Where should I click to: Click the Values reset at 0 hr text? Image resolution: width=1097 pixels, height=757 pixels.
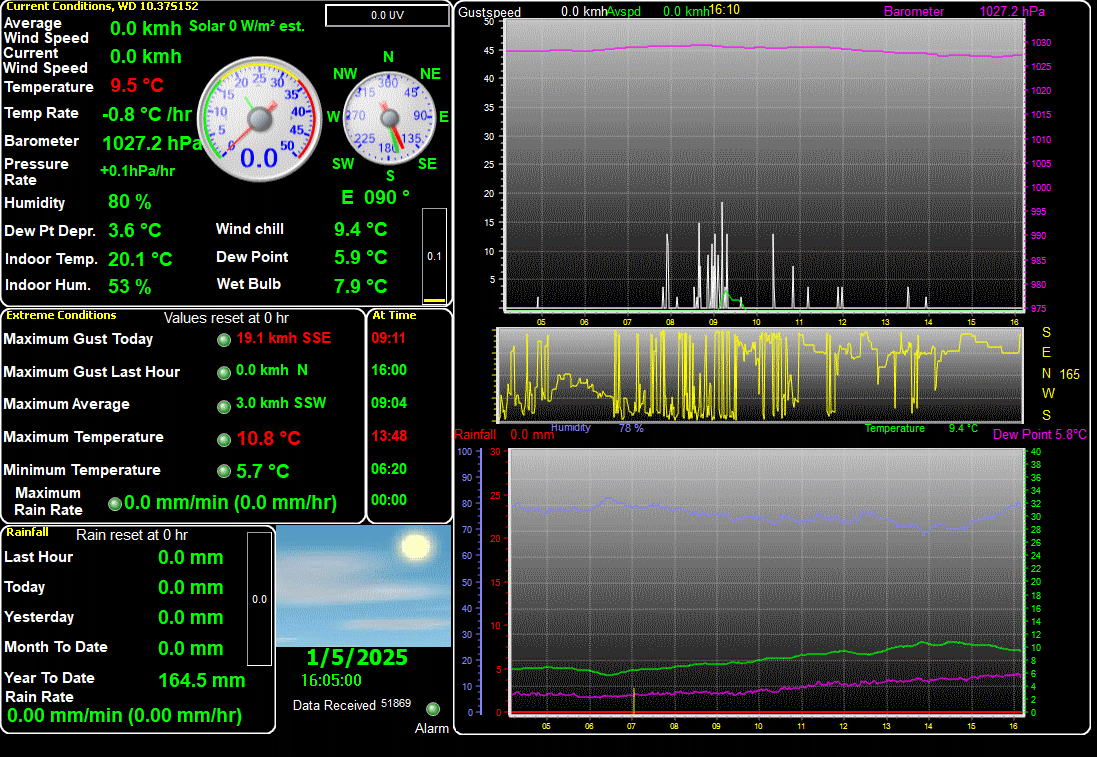coord(226,318)
